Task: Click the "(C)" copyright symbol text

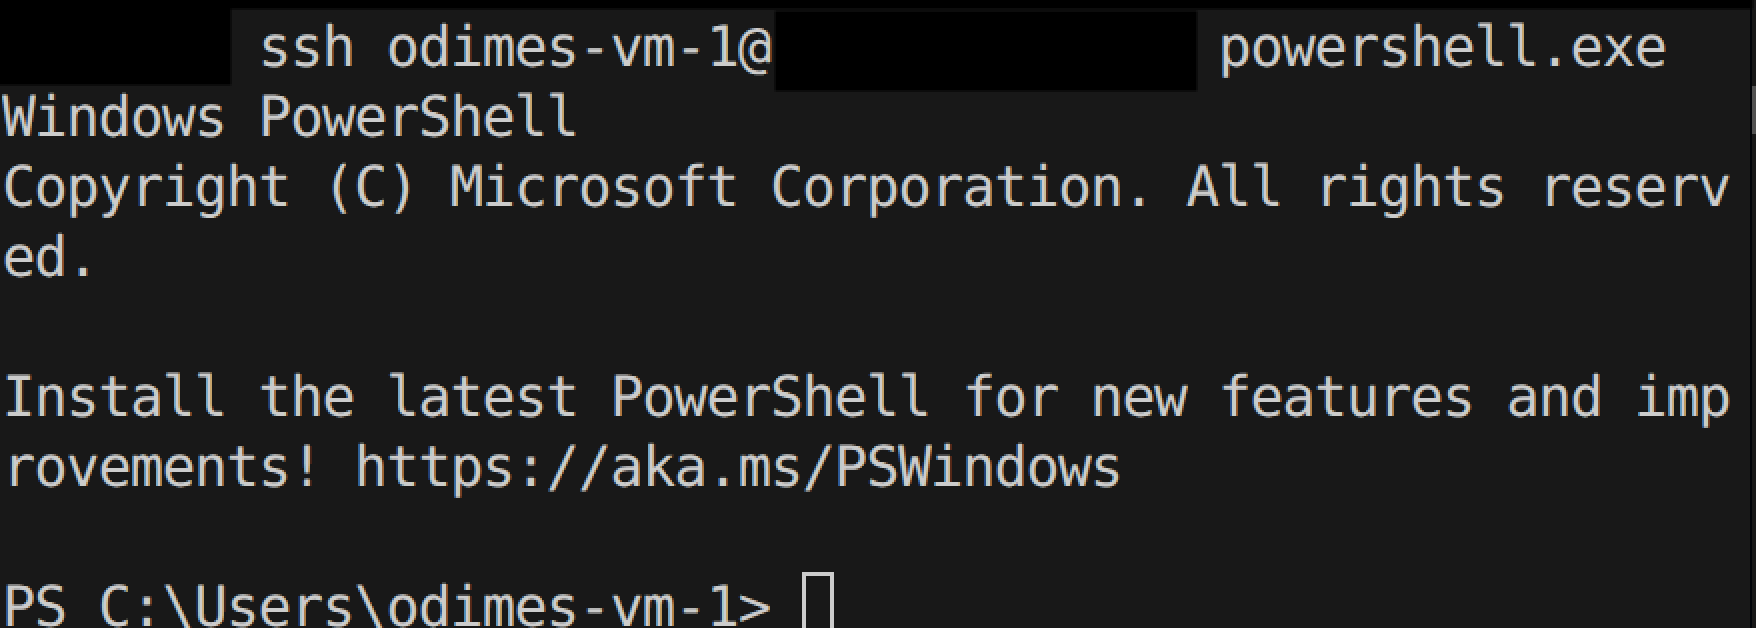Action: tap(370, 188)
